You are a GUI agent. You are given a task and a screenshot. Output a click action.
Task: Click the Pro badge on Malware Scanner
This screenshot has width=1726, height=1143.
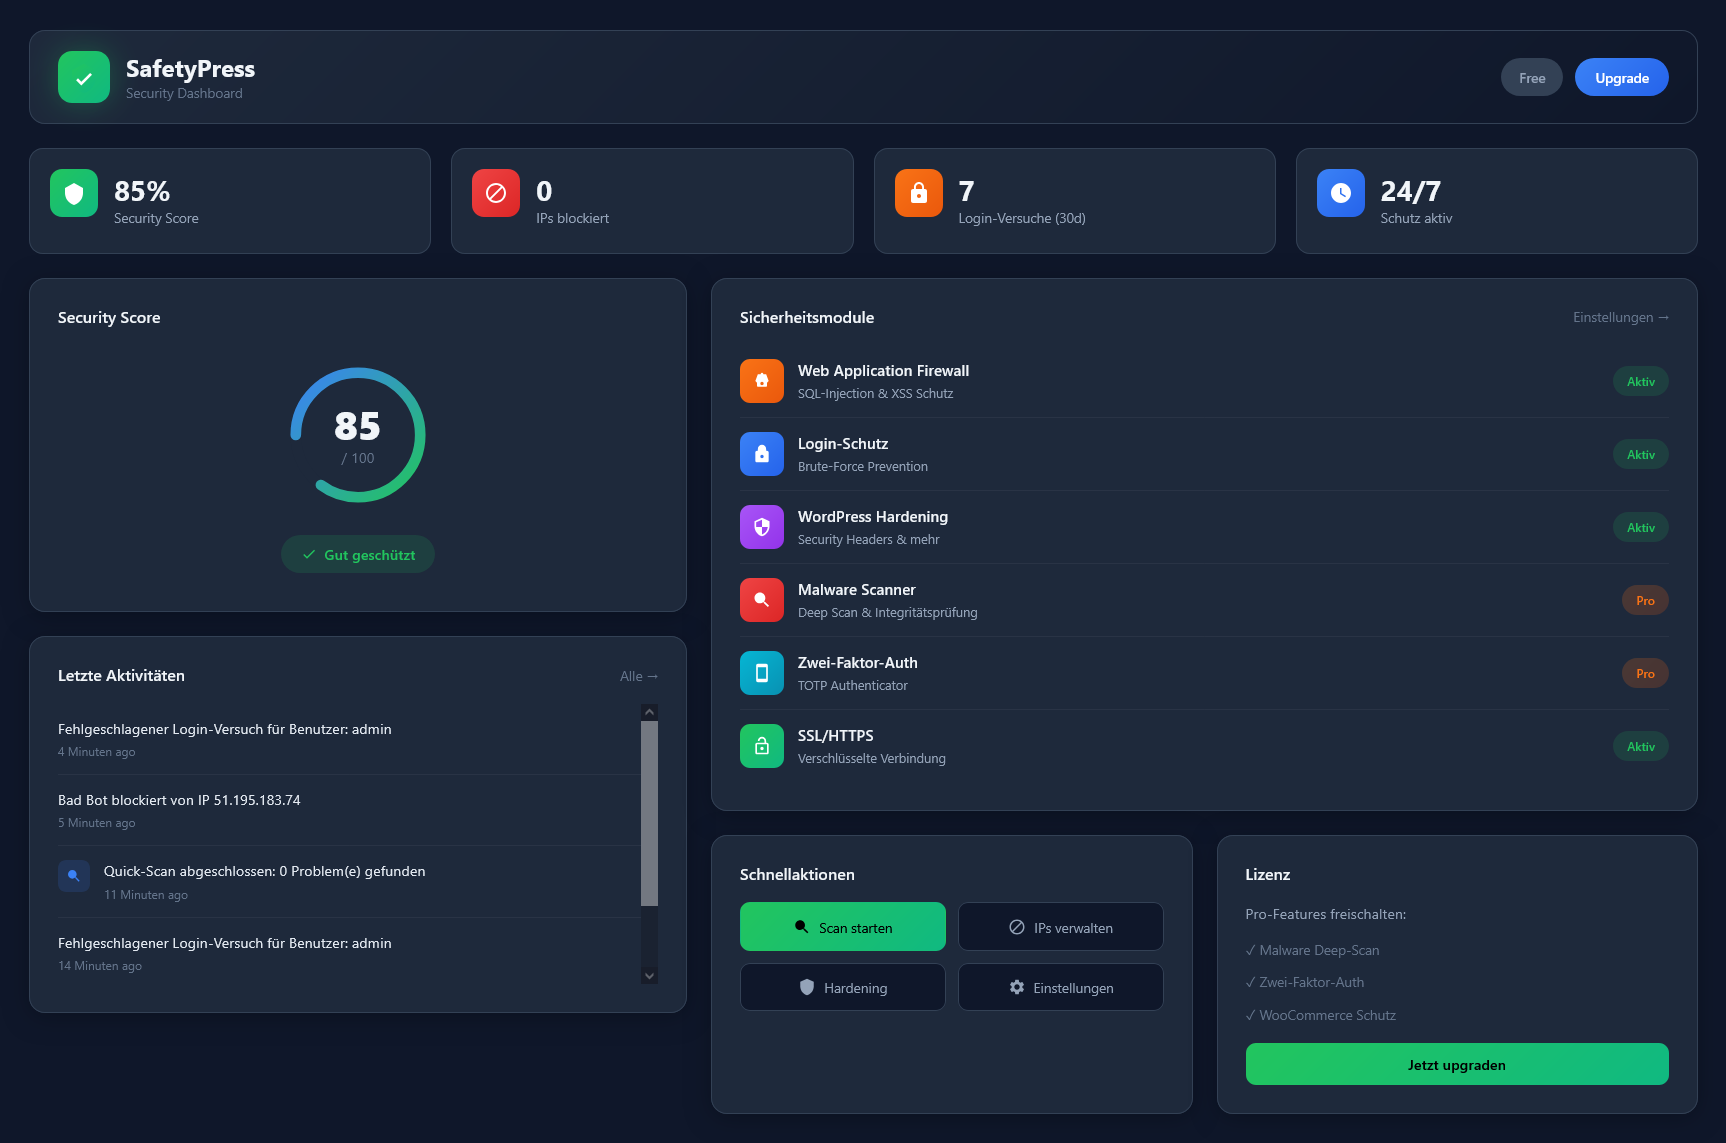coord(1644,600)
